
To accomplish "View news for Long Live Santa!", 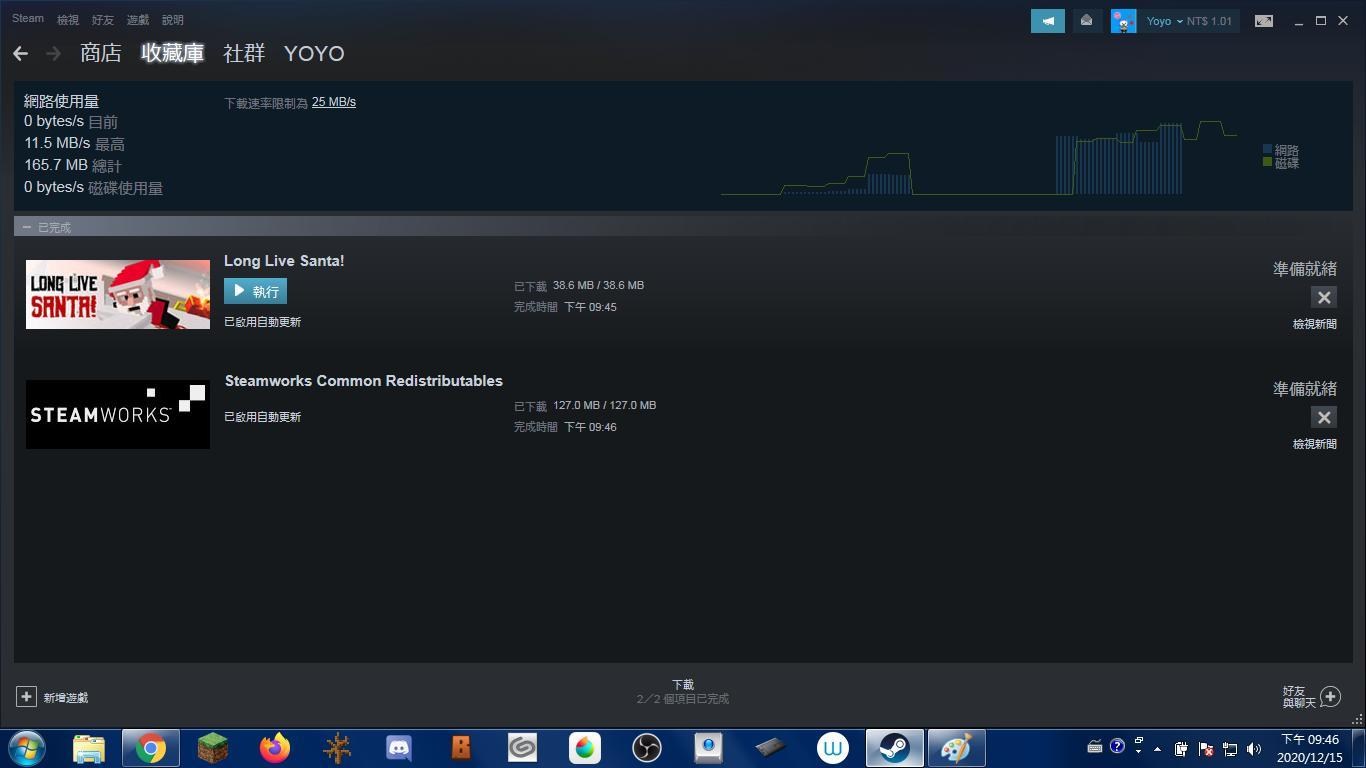I will (1314, 324).
